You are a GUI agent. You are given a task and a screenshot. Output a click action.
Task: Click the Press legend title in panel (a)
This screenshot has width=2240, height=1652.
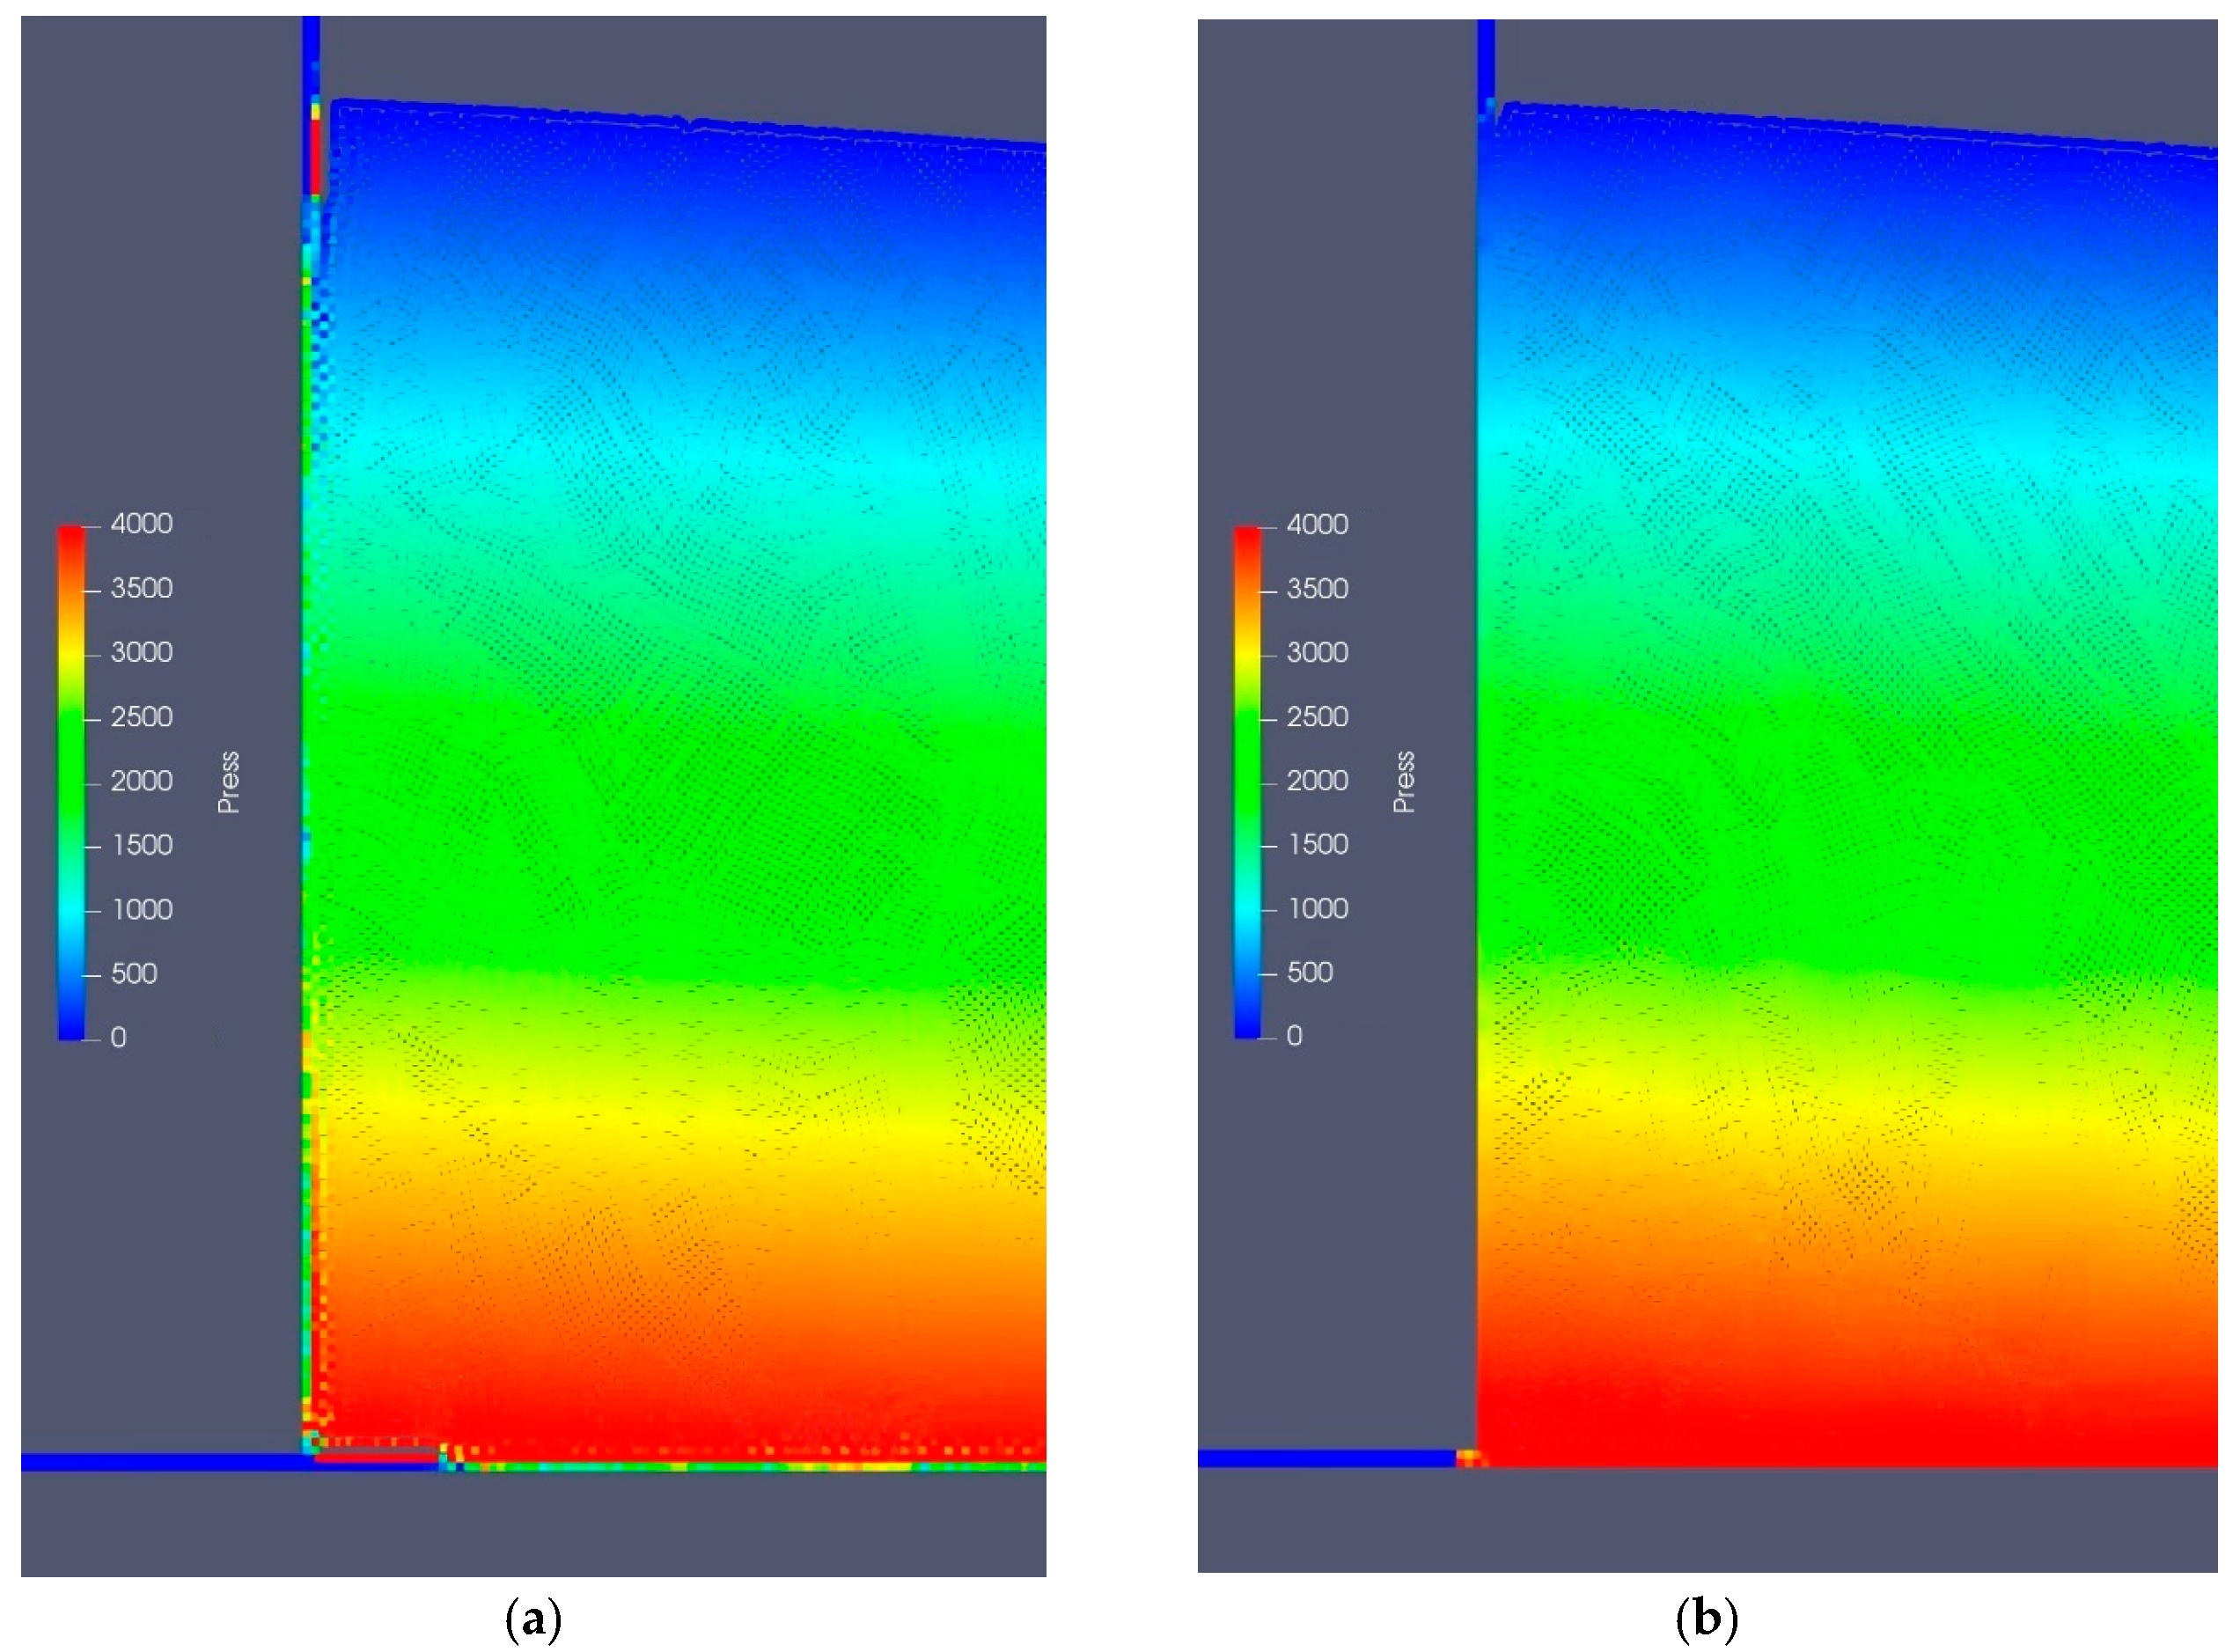(x=229, y=783)
